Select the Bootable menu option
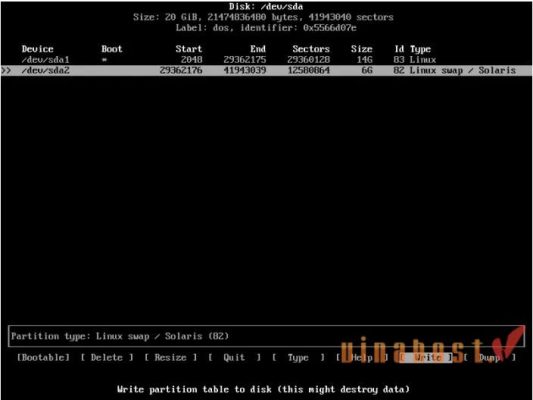 pyautogui.click(x=43, y=358)
